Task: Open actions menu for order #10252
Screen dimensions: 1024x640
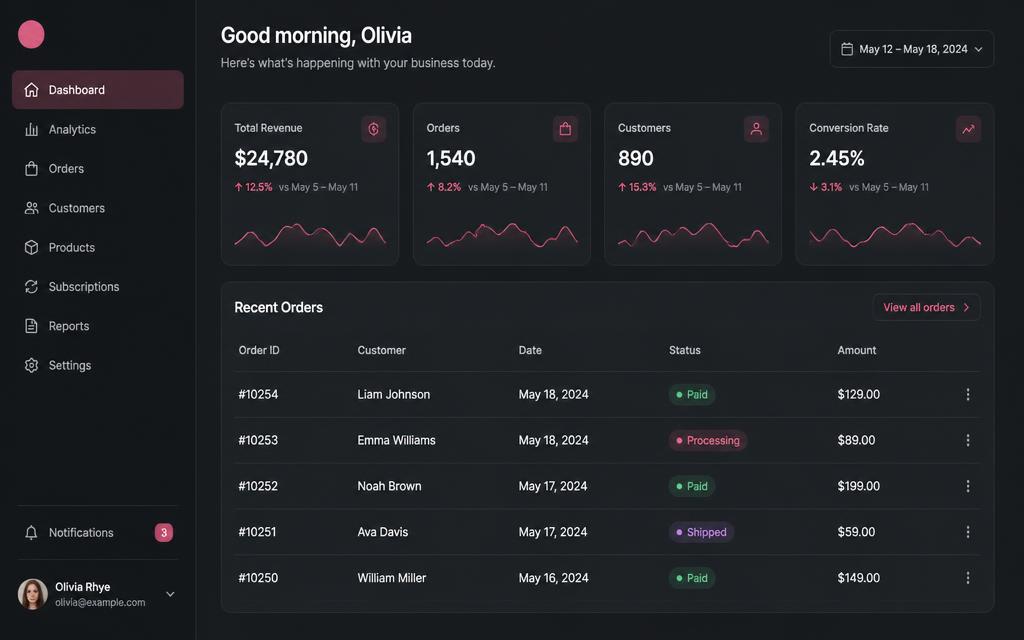Action: coord(968,486)
